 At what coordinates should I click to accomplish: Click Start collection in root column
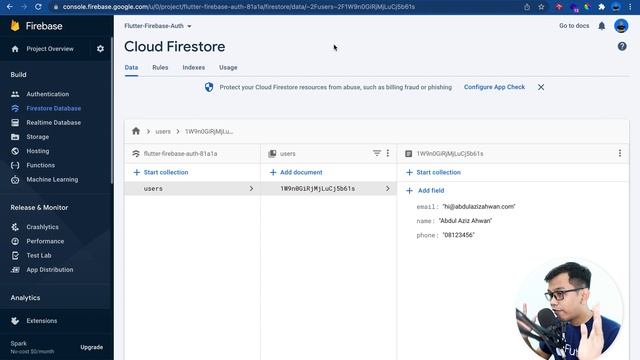[161, 172]
